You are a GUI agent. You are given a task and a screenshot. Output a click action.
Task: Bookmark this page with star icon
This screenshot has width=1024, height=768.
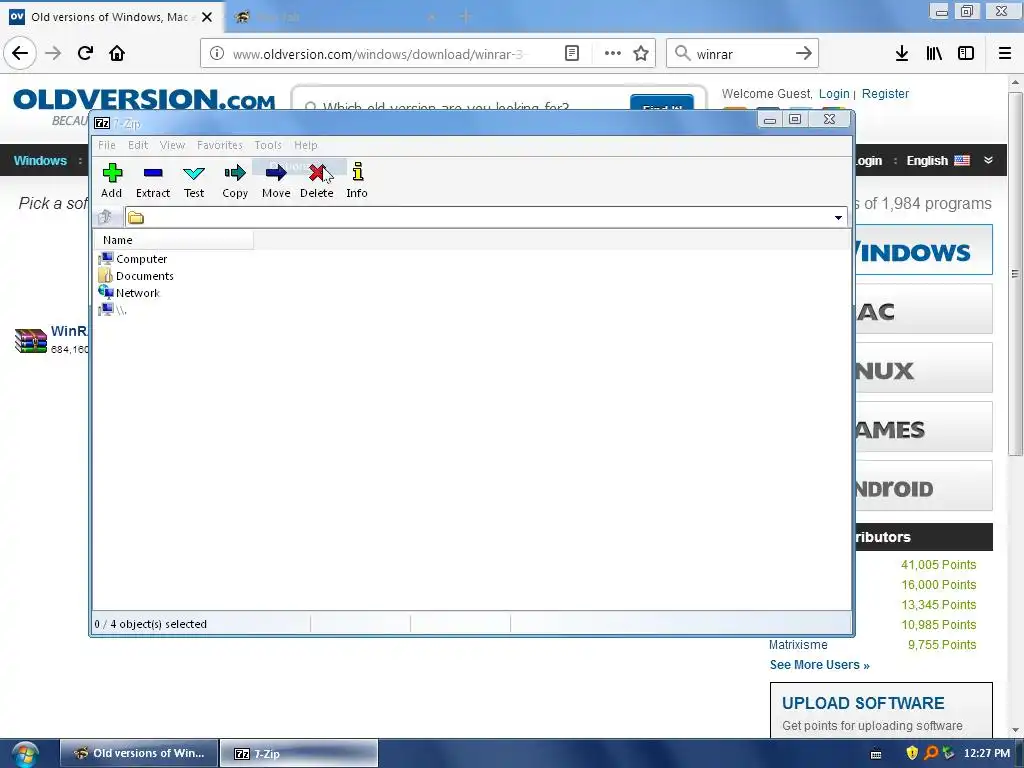tap(641, 54)
